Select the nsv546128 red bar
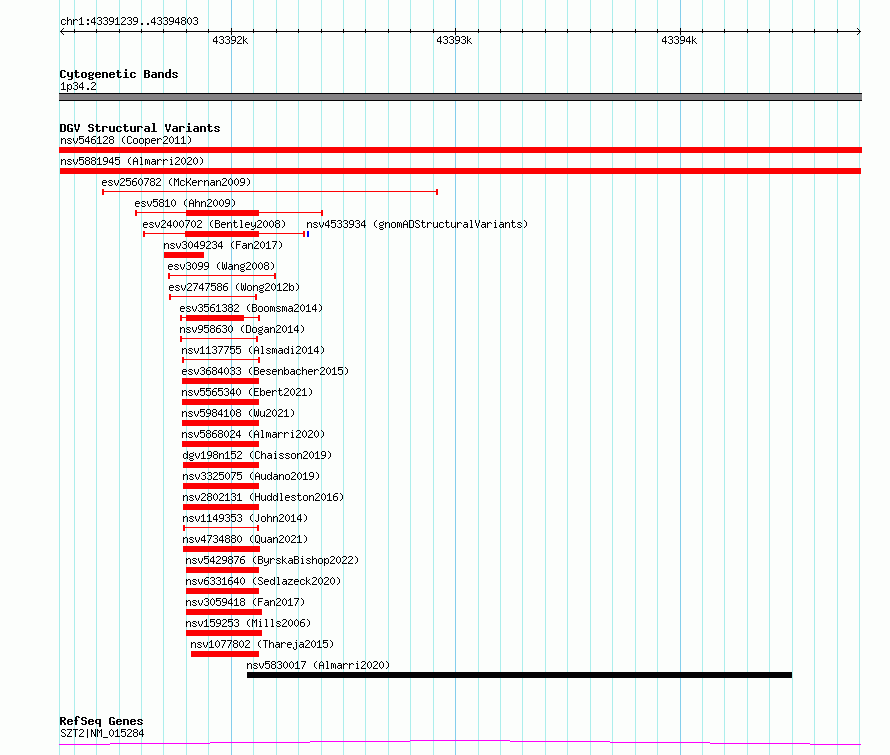Viewport: 890px width, 755px height. [x=460, y=150]
